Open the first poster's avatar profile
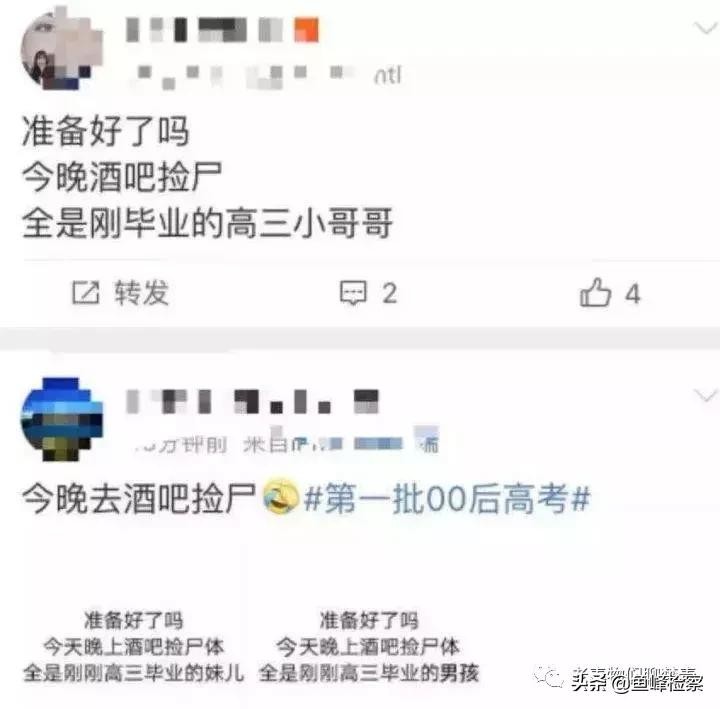This screenshot has height=709, width=720. (62, 50)
